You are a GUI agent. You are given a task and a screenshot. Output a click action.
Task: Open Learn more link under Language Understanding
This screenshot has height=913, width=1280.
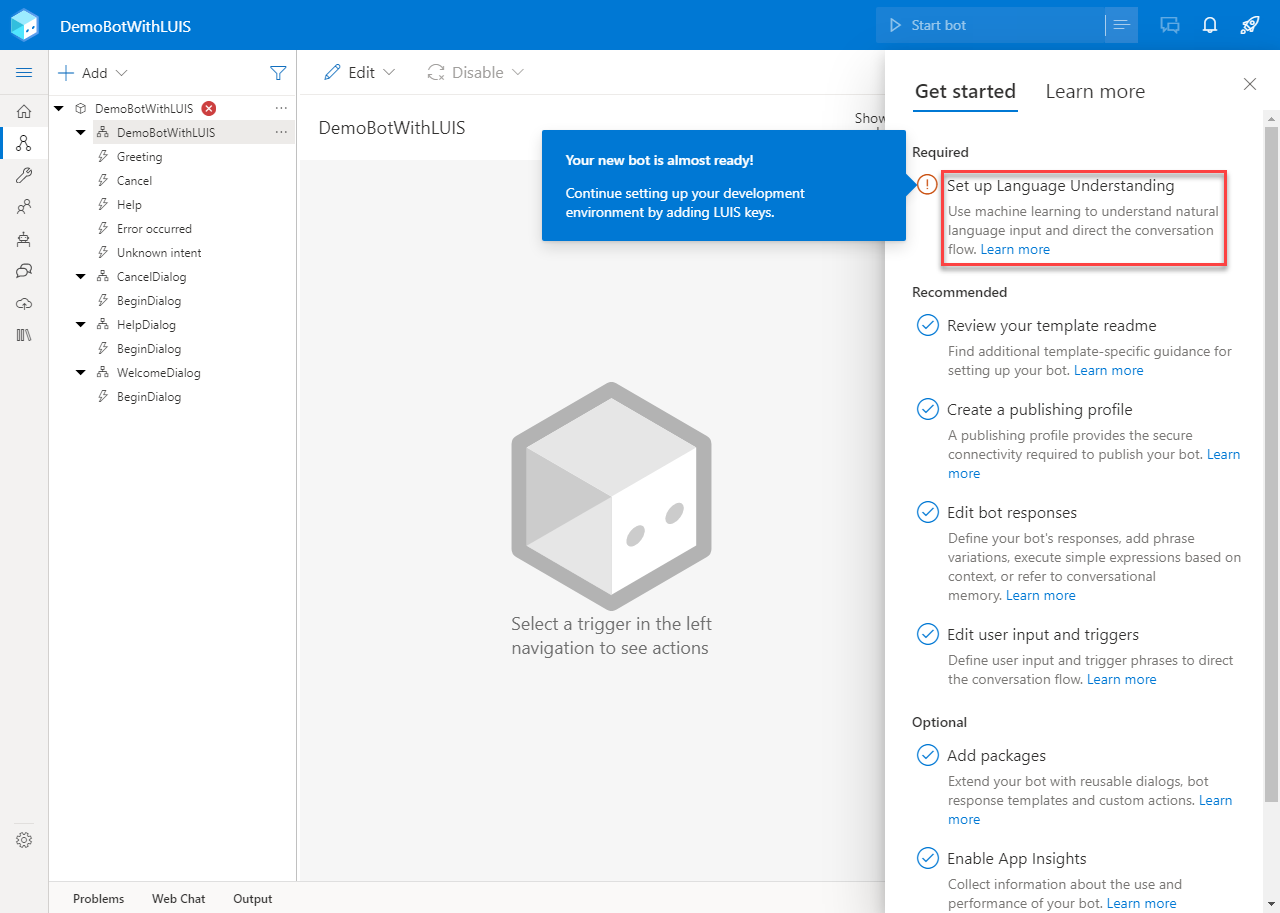[x=1015, y=249]
